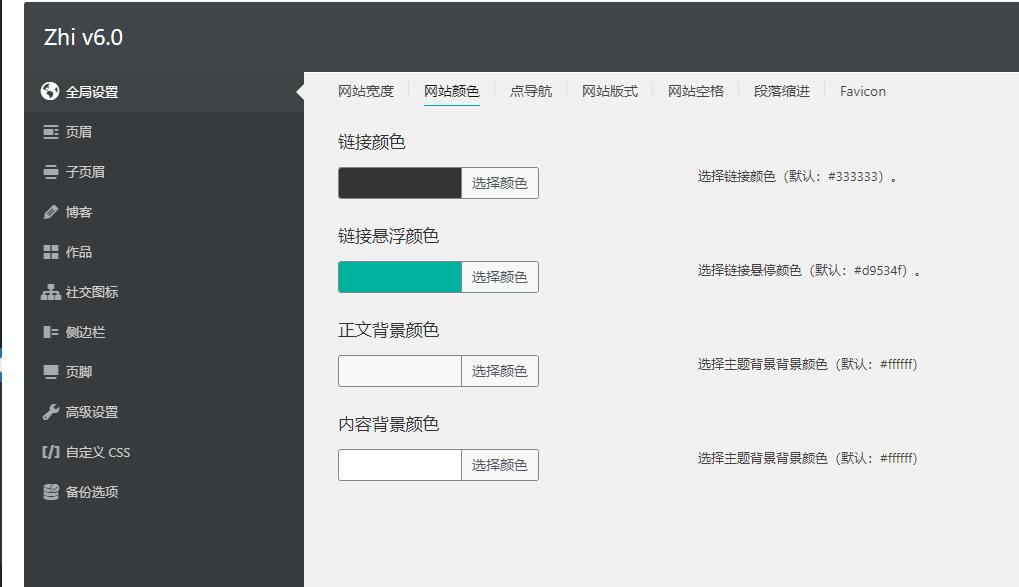Open 自定义 CSS section

[x=164, y=452]
